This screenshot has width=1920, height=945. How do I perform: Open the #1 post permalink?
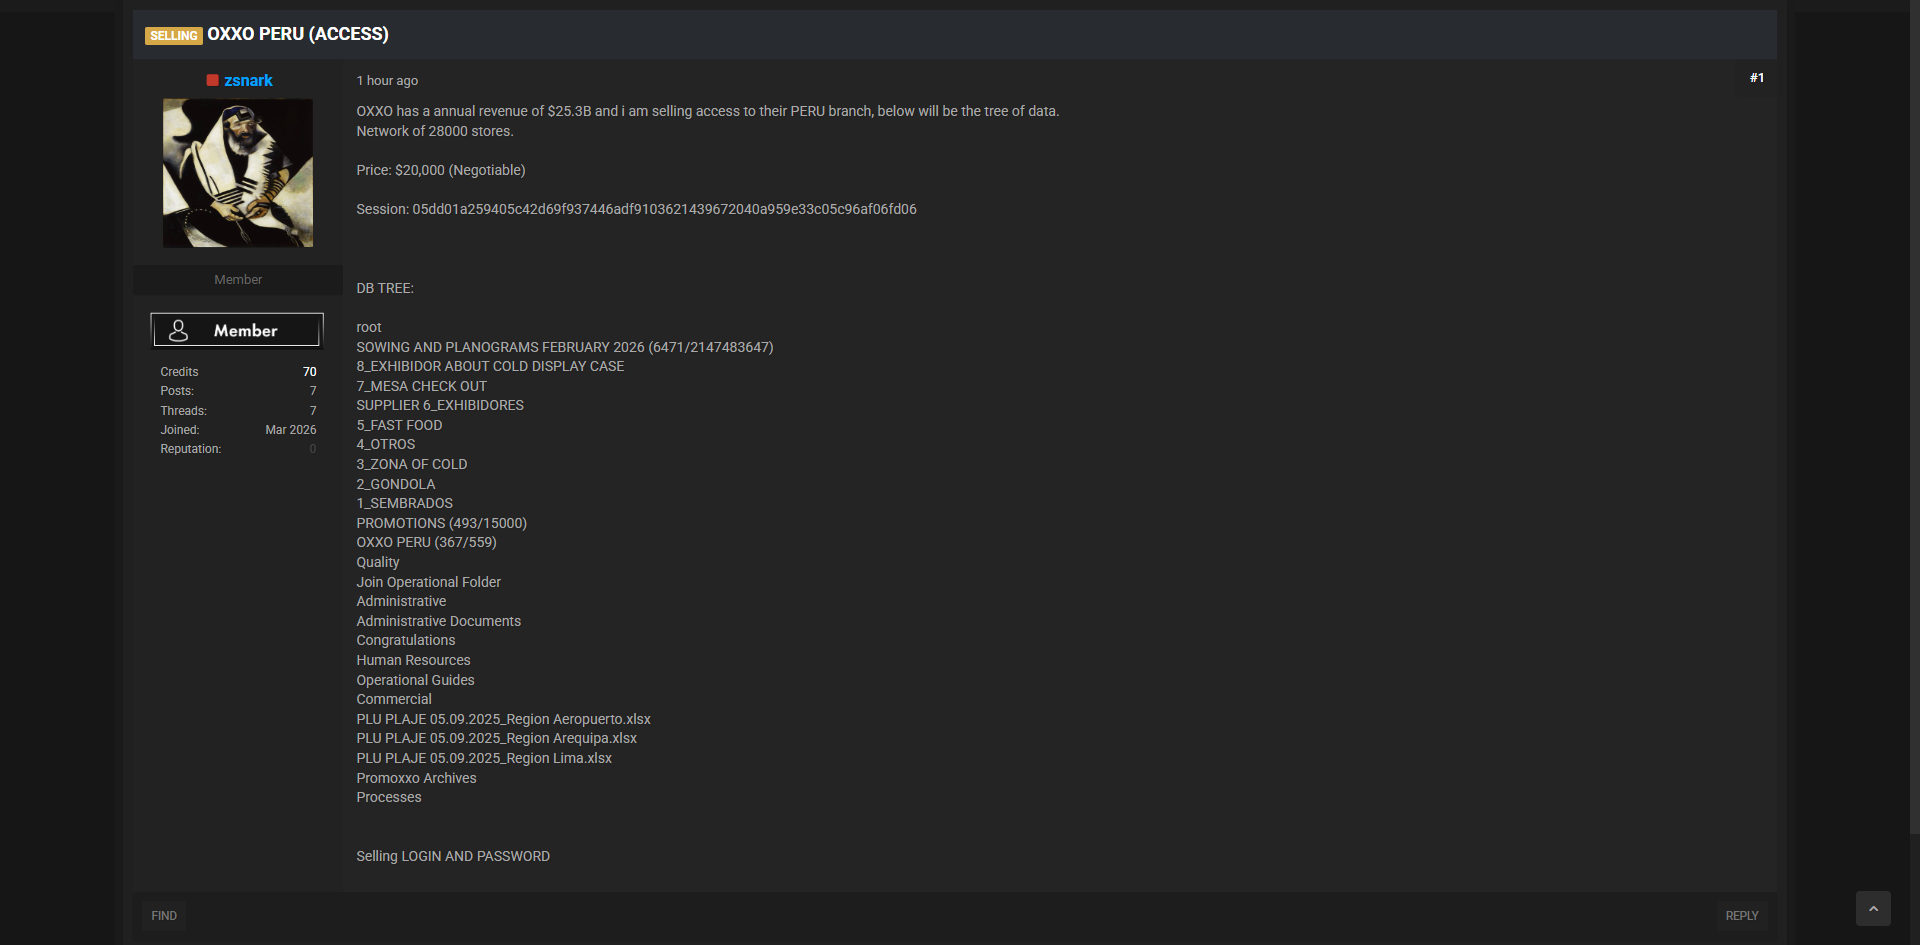pyautogui.click(x=1757, y=78)
